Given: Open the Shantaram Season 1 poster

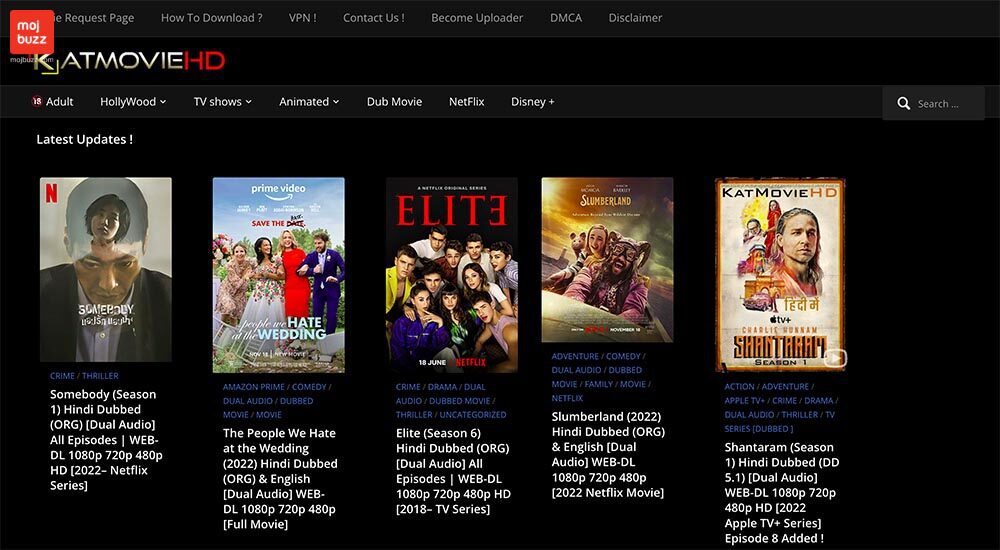Looking at the screenshot, I should pos(781,275).
